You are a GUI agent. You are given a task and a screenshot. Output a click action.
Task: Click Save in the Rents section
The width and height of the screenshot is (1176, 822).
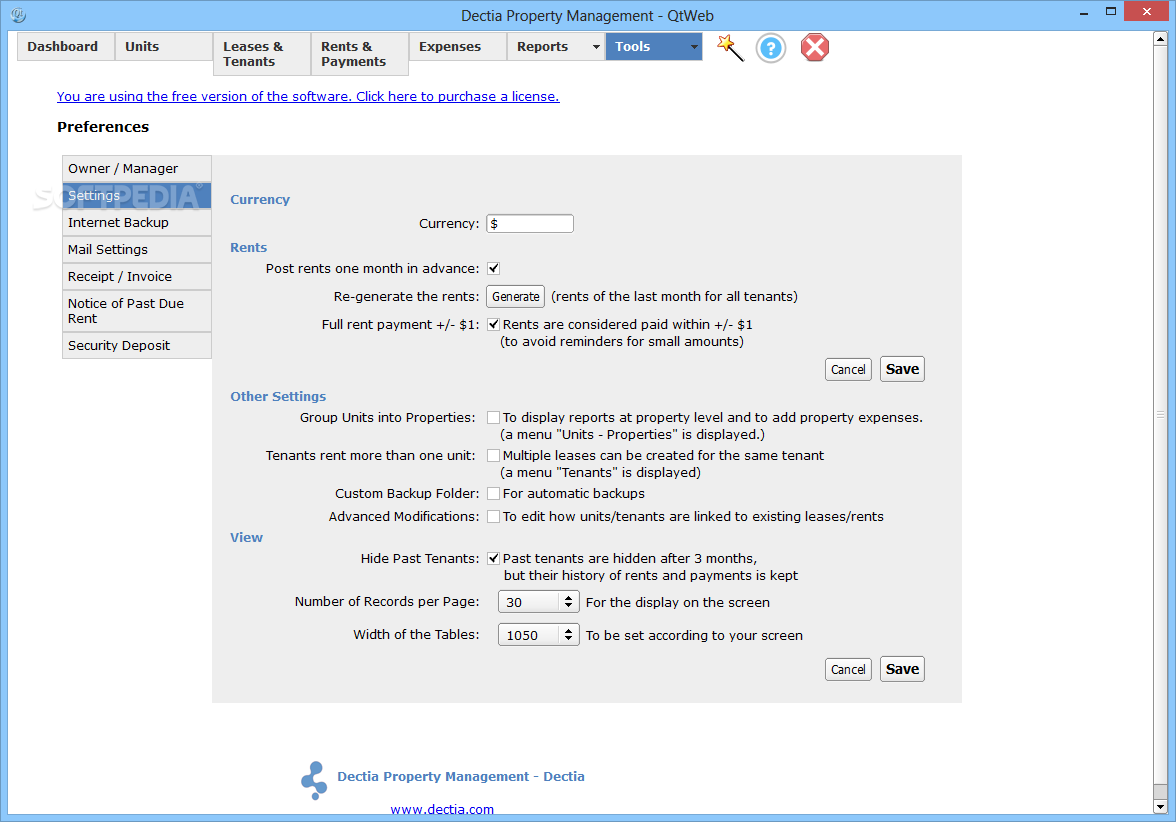(x=902, y=369)
